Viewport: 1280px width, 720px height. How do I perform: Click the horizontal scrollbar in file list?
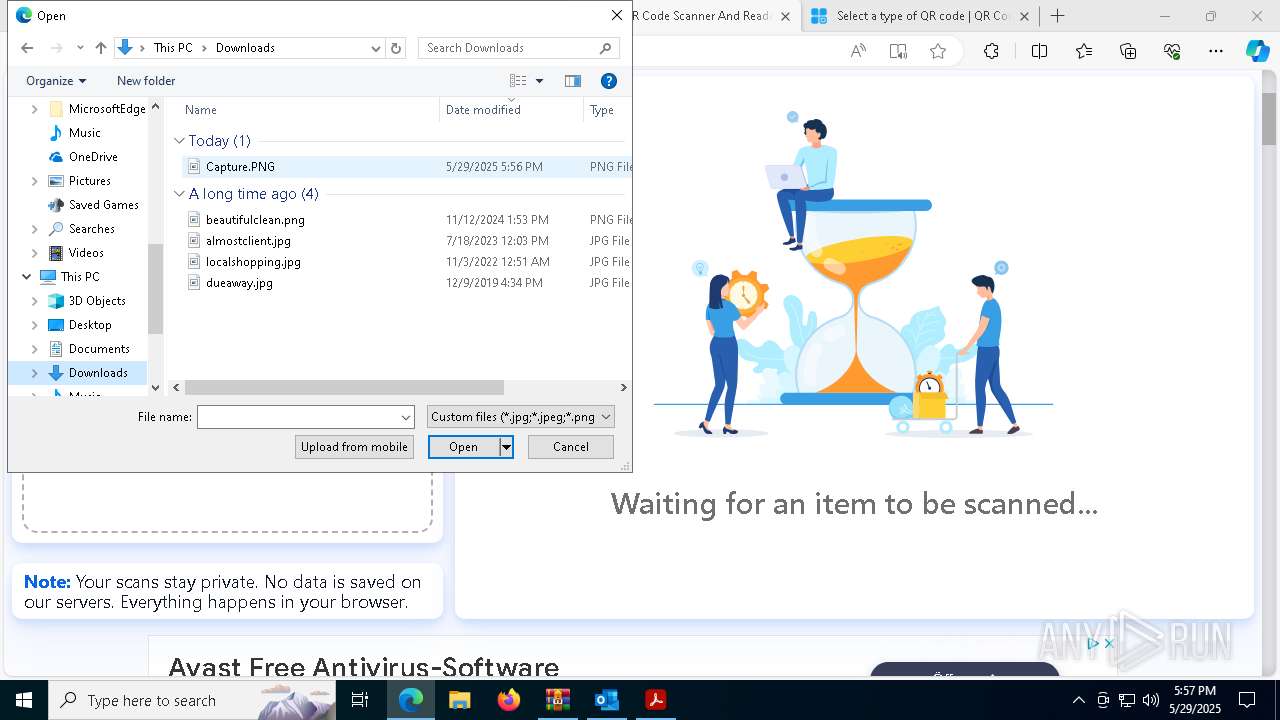pos(344,387)
